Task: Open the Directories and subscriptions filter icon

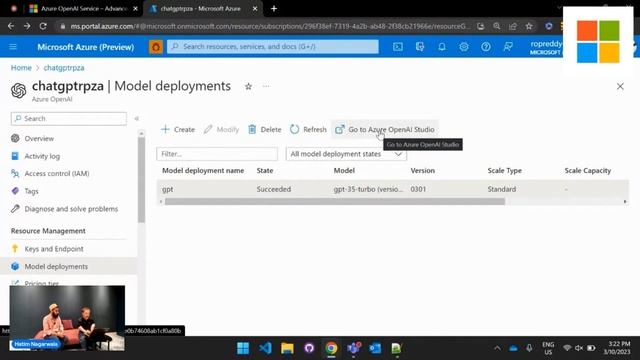Action: coord(420,47)
